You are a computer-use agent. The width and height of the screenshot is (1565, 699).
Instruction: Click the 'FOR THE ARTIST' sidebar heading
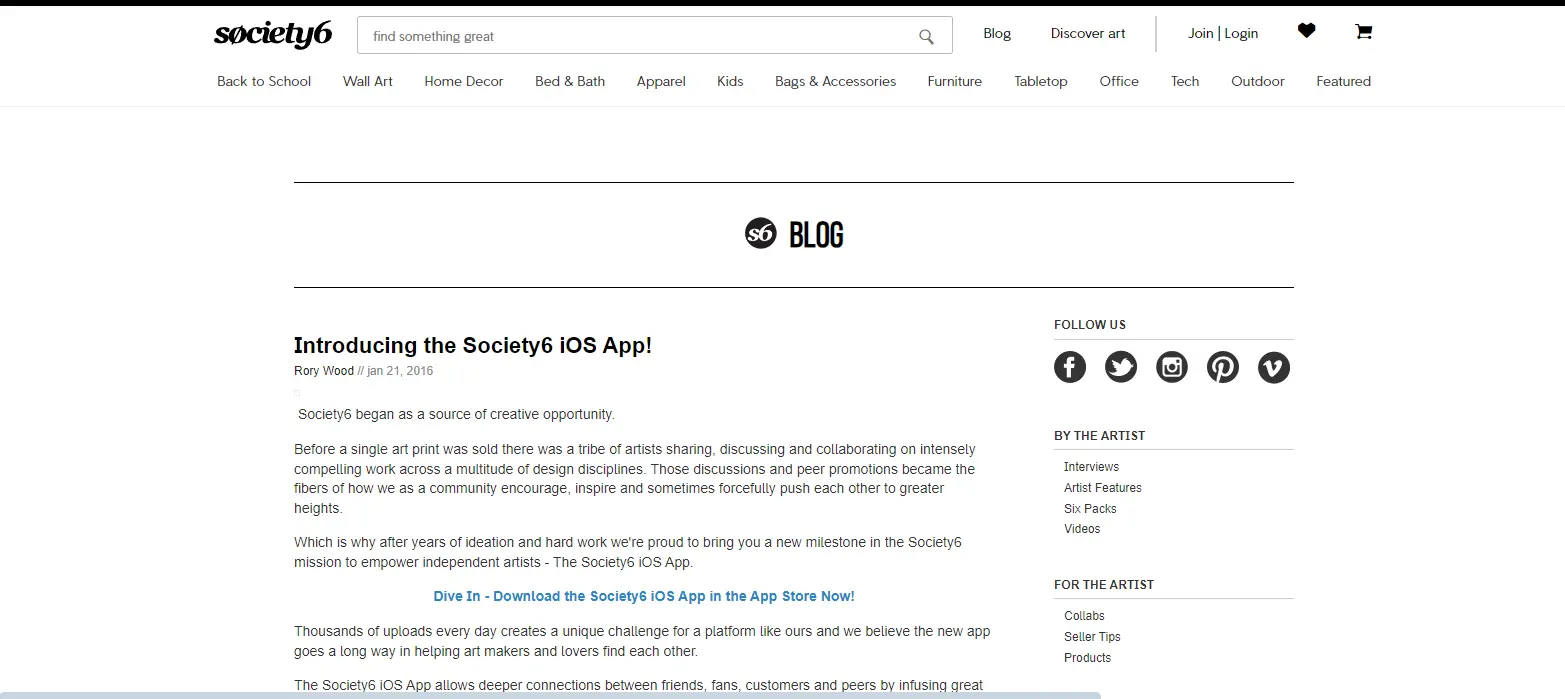coord(1104,585)
